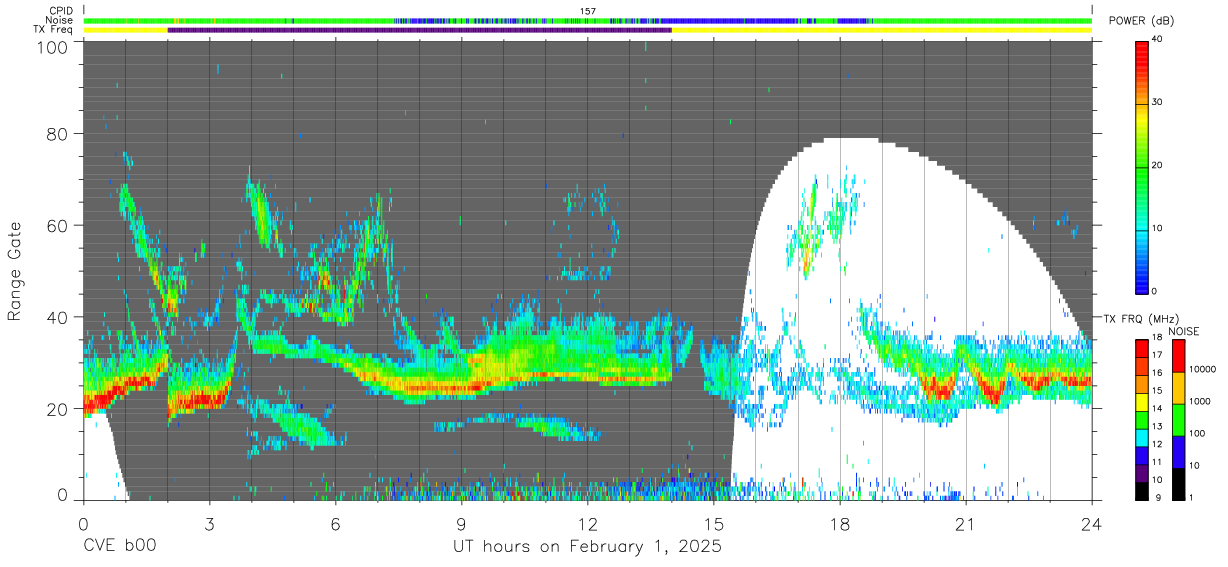1228x567 pixels.
Task: Click the red segment of NOISE legend
Action: [1180, 356]
